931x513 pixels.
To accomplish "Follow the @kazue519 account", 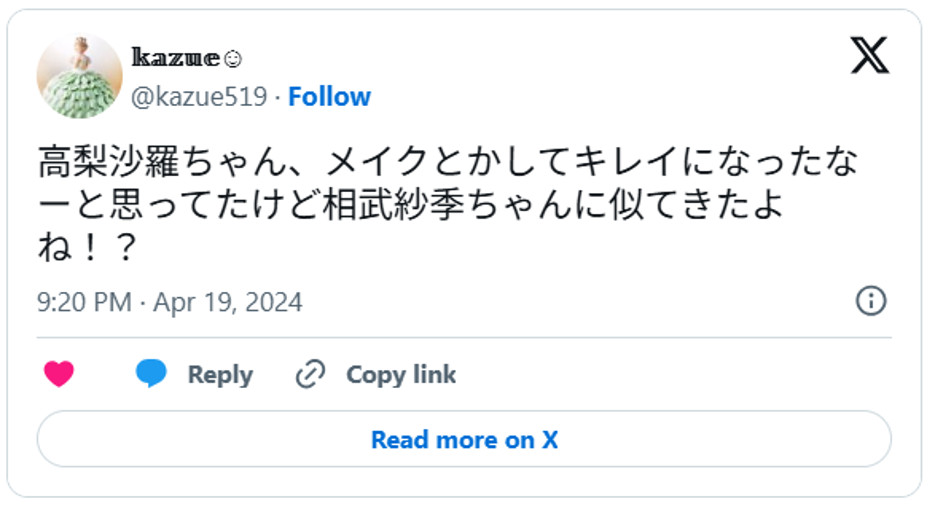I will [x=329, y=97].
